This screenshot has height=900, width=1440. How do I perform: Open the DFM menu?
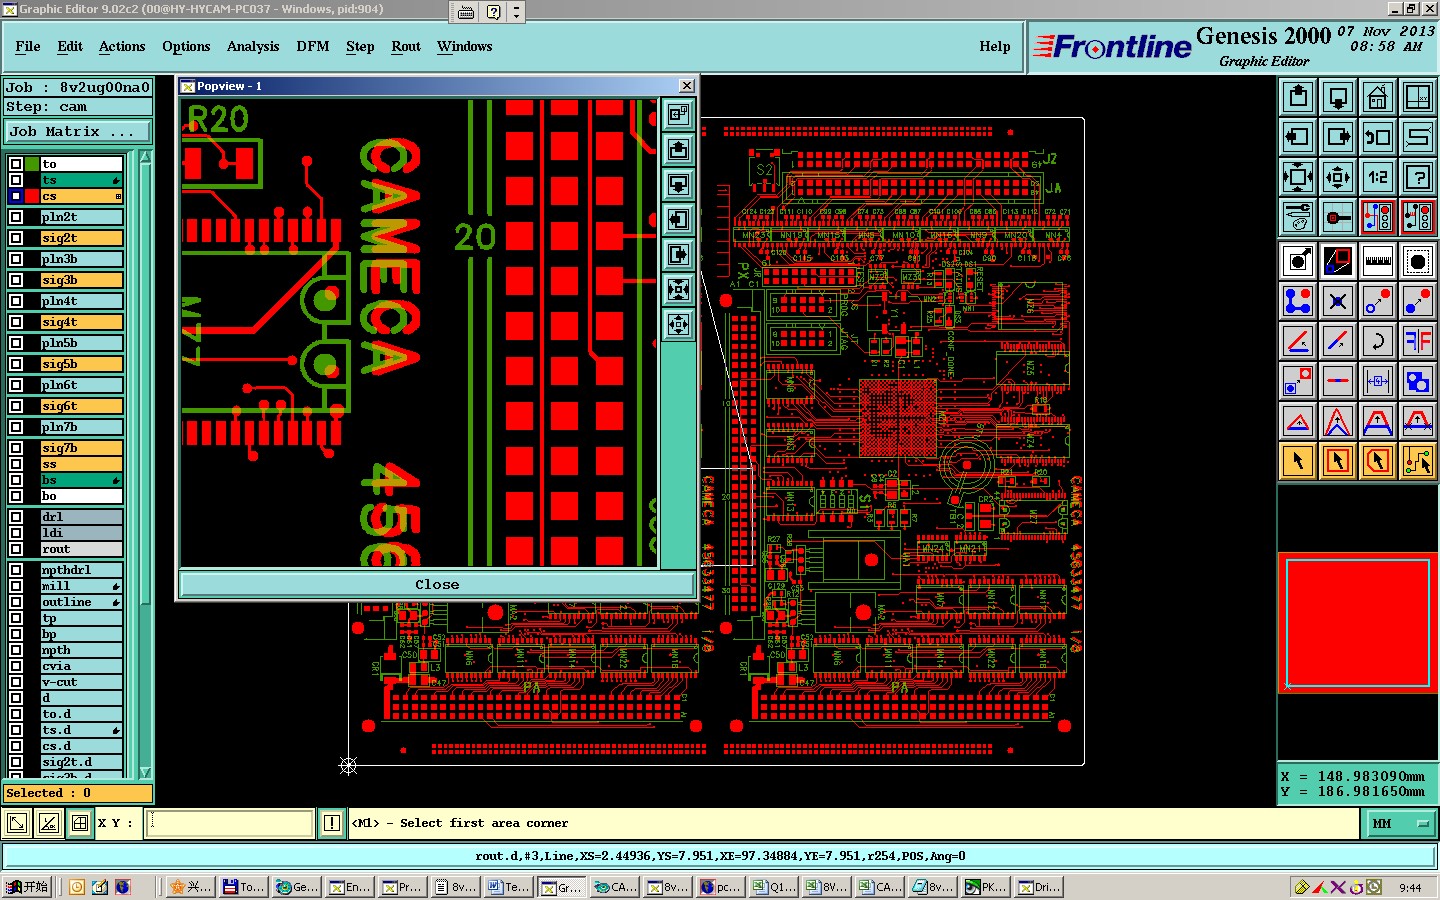pos(313,46)
